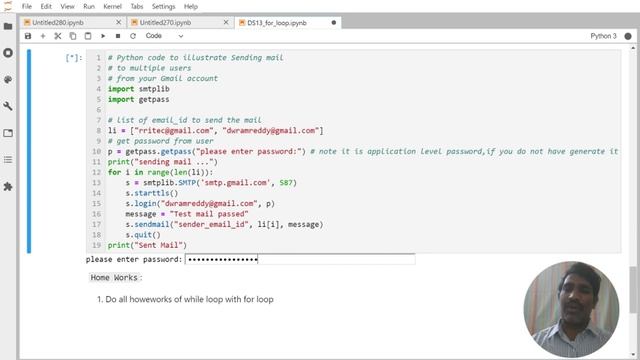Image resolution: width=640 pixels, height=360 pixels.
Task: Click the smtplib.SMTP('smtp.gmail.com', 587) line
Action: [x=211, y=183]
